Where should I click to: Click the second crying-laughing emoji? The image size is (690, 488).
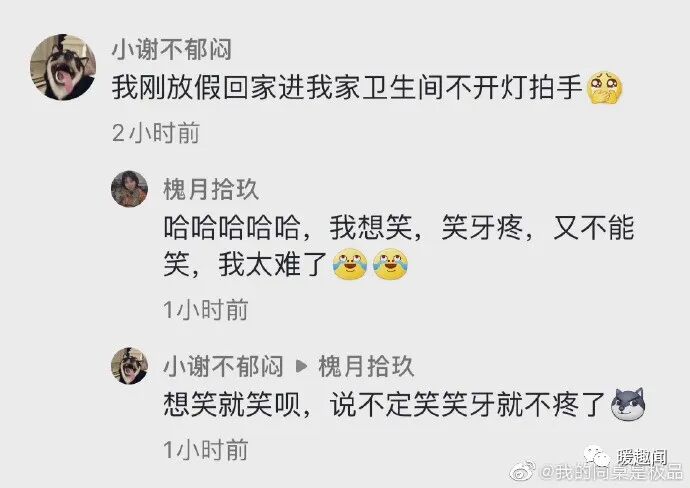click(x=390, y=265)
